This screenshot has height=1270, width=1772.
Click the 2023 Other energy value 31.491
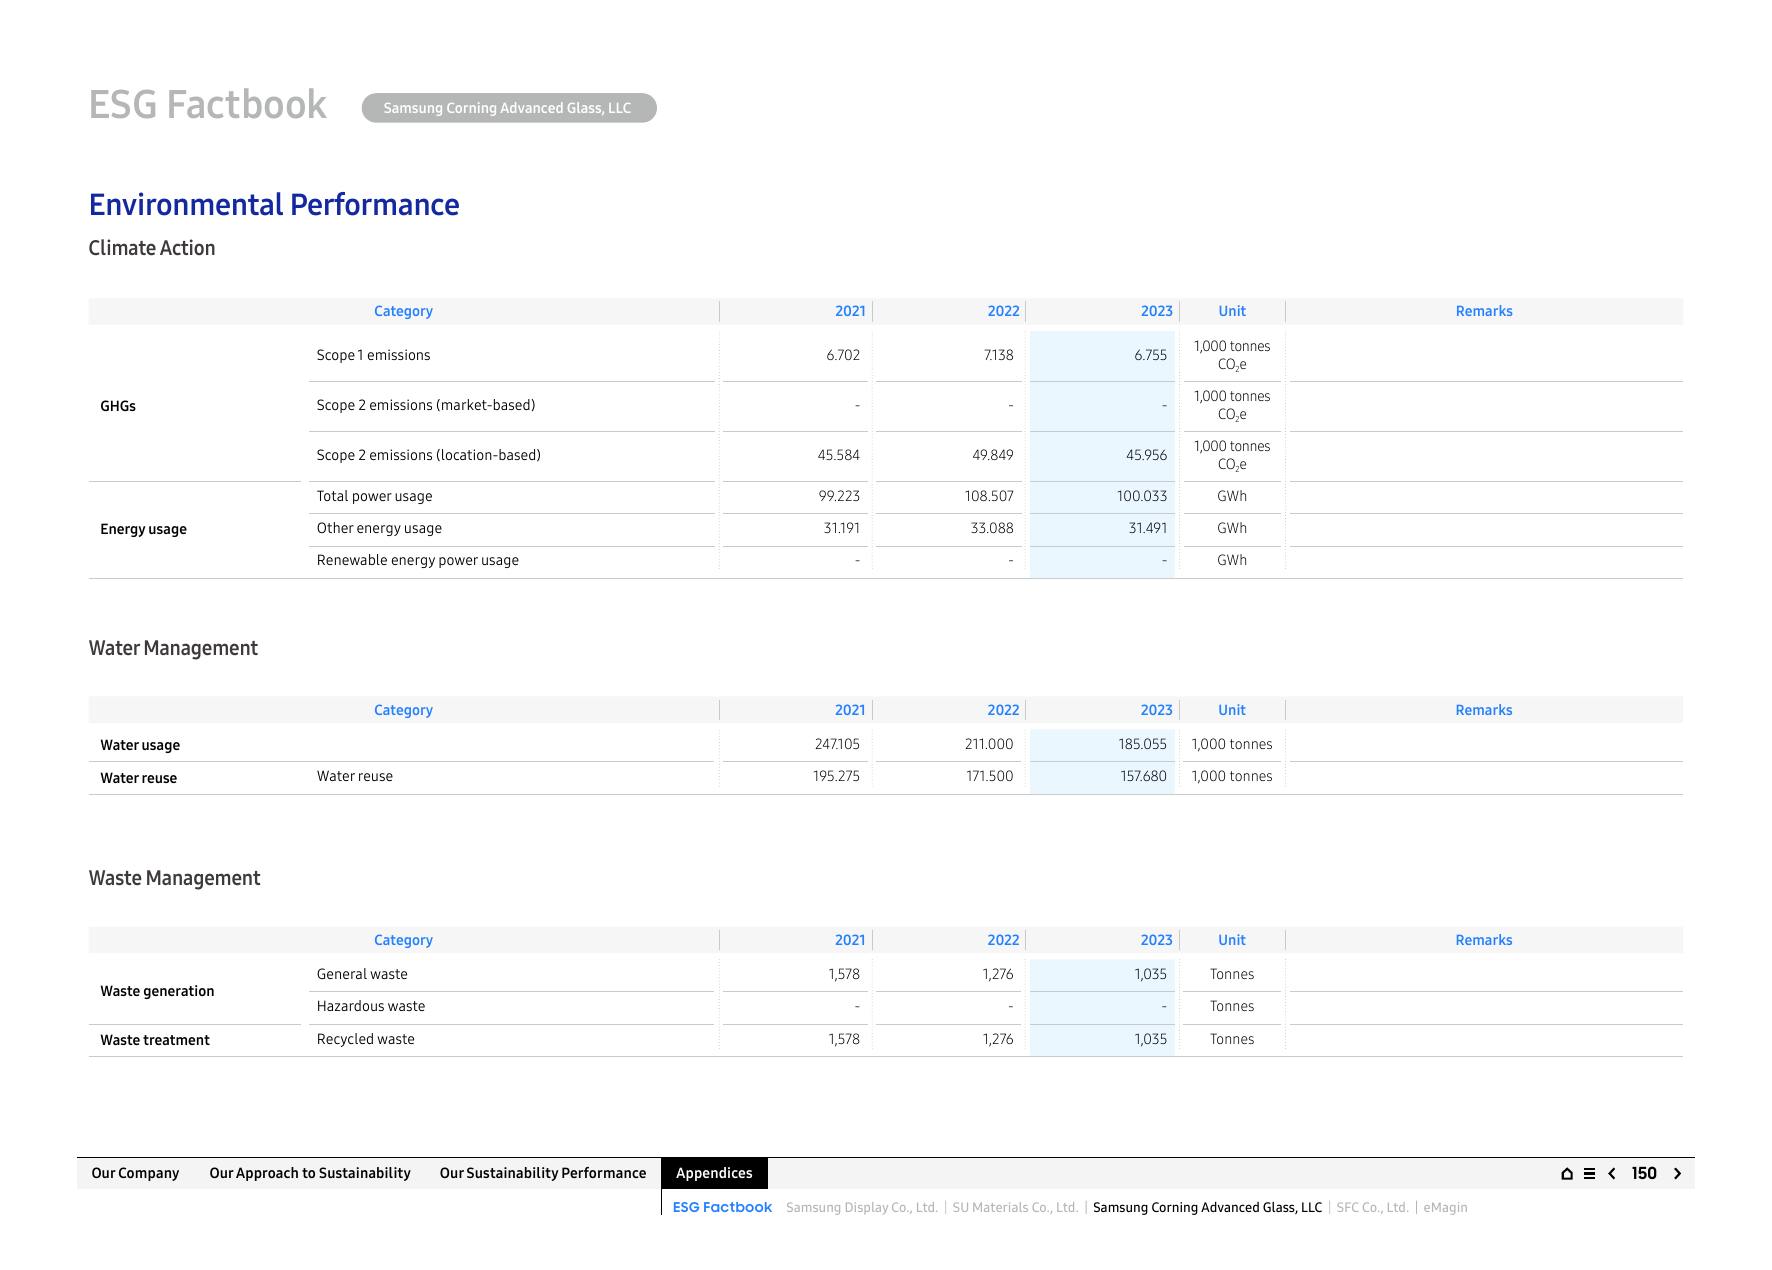coord(1148,528)
